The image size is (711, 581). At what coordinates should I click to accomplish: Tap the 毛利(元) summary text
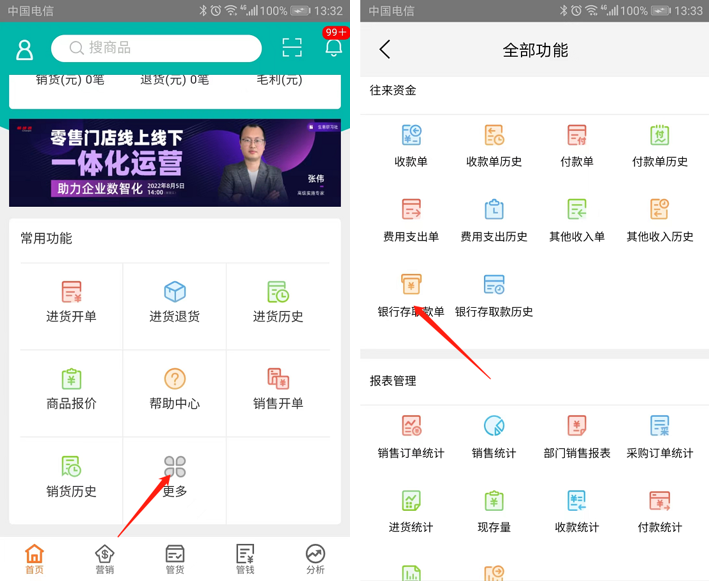coord(279,80)
